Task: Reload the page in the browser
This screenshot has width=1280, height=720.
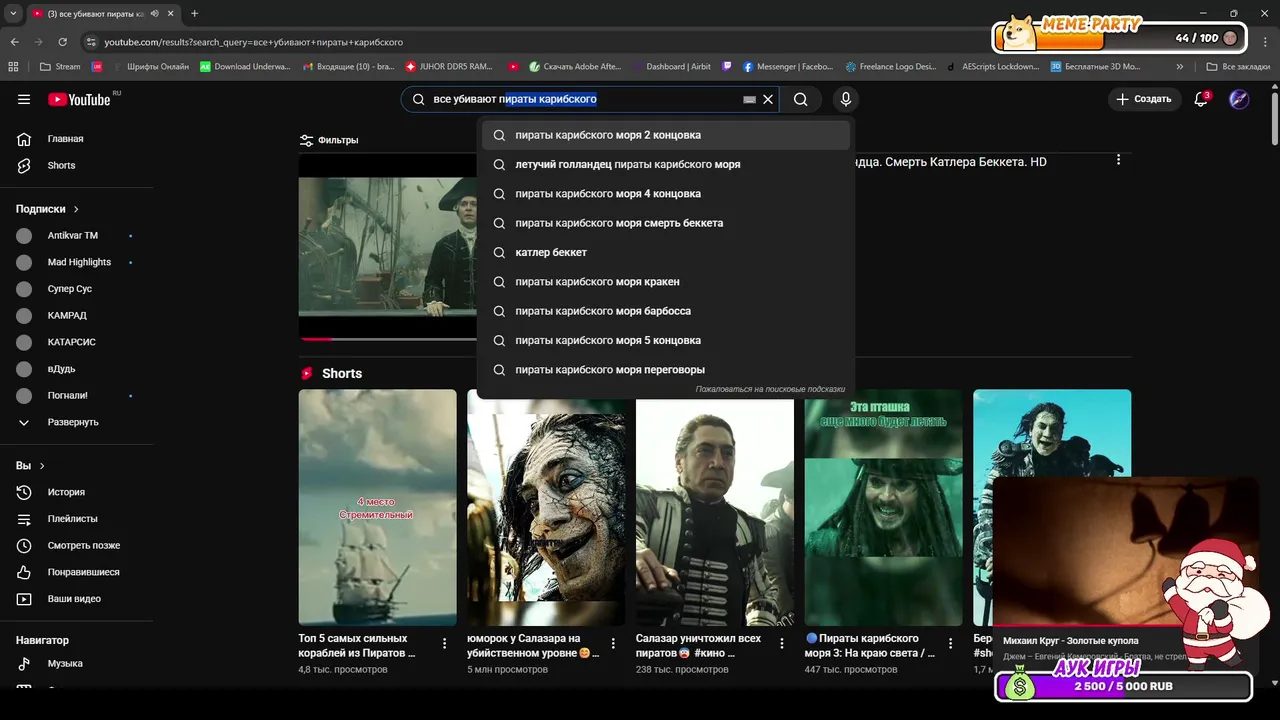Action: [x=62, y=42]
